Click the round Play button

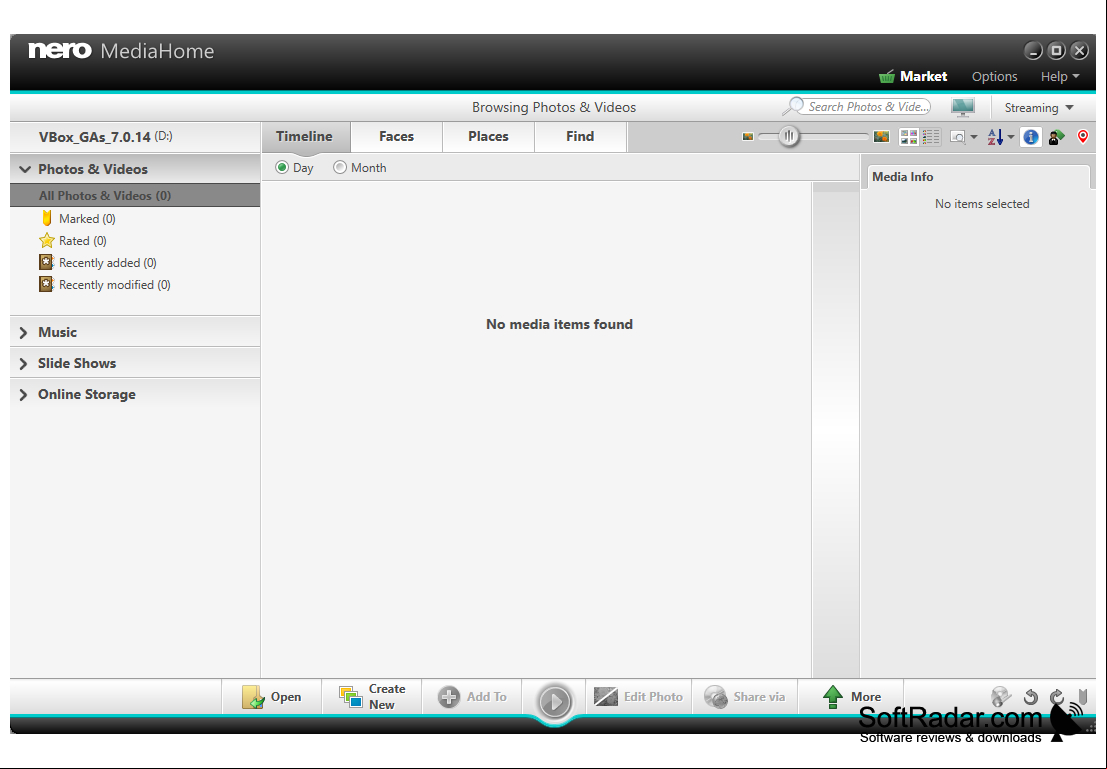pos(554,702)
